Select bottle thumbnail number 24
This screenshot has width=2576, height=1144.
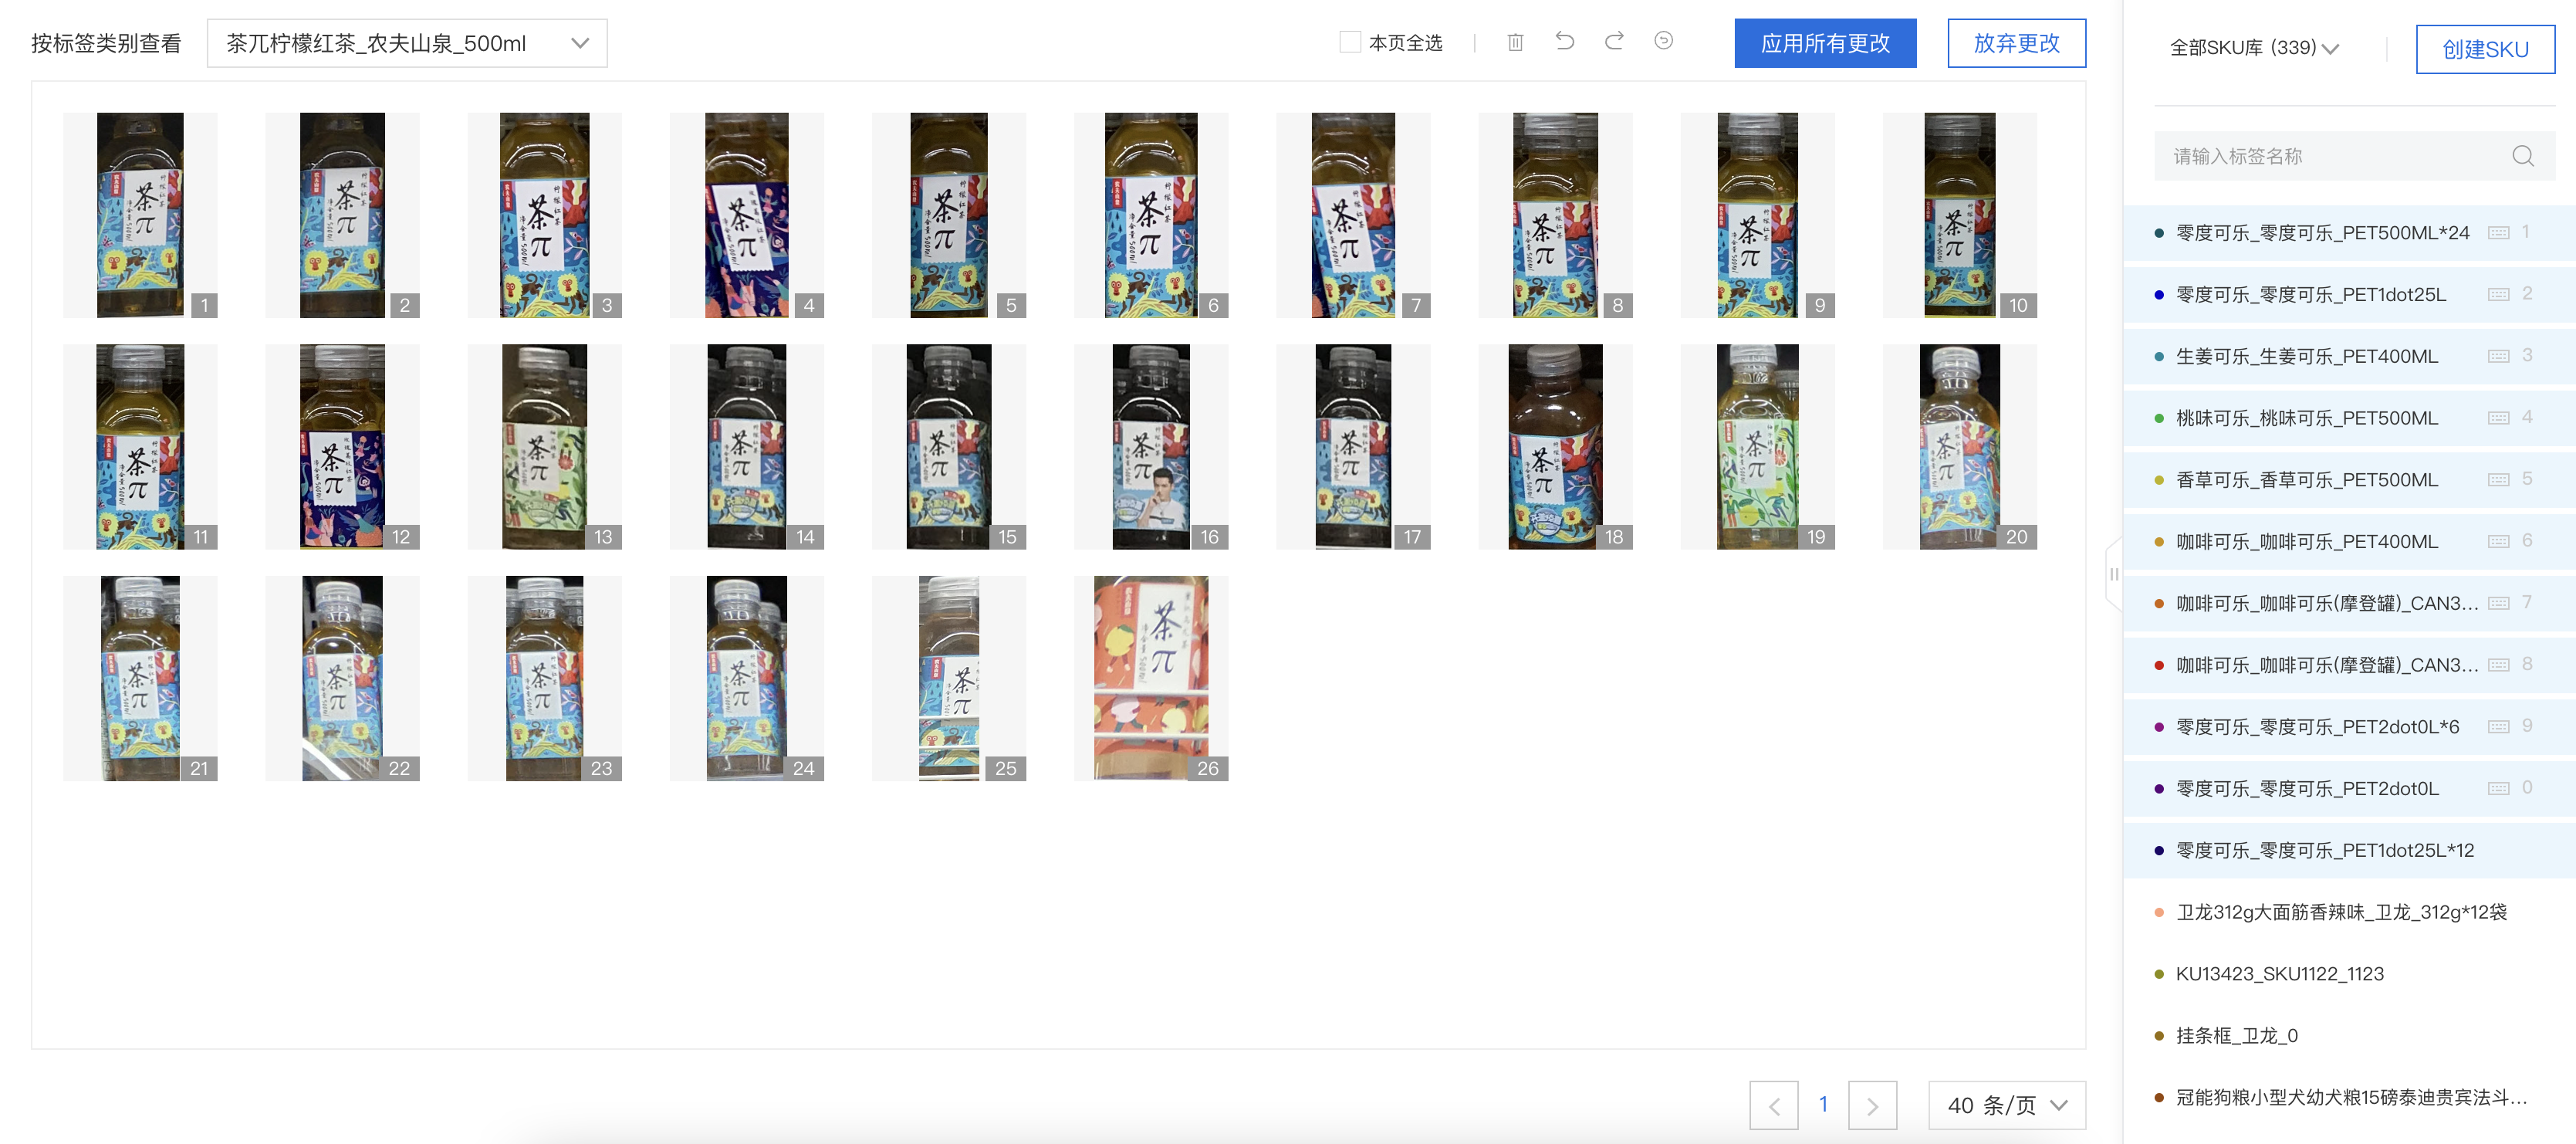click(x=746, y=678)
